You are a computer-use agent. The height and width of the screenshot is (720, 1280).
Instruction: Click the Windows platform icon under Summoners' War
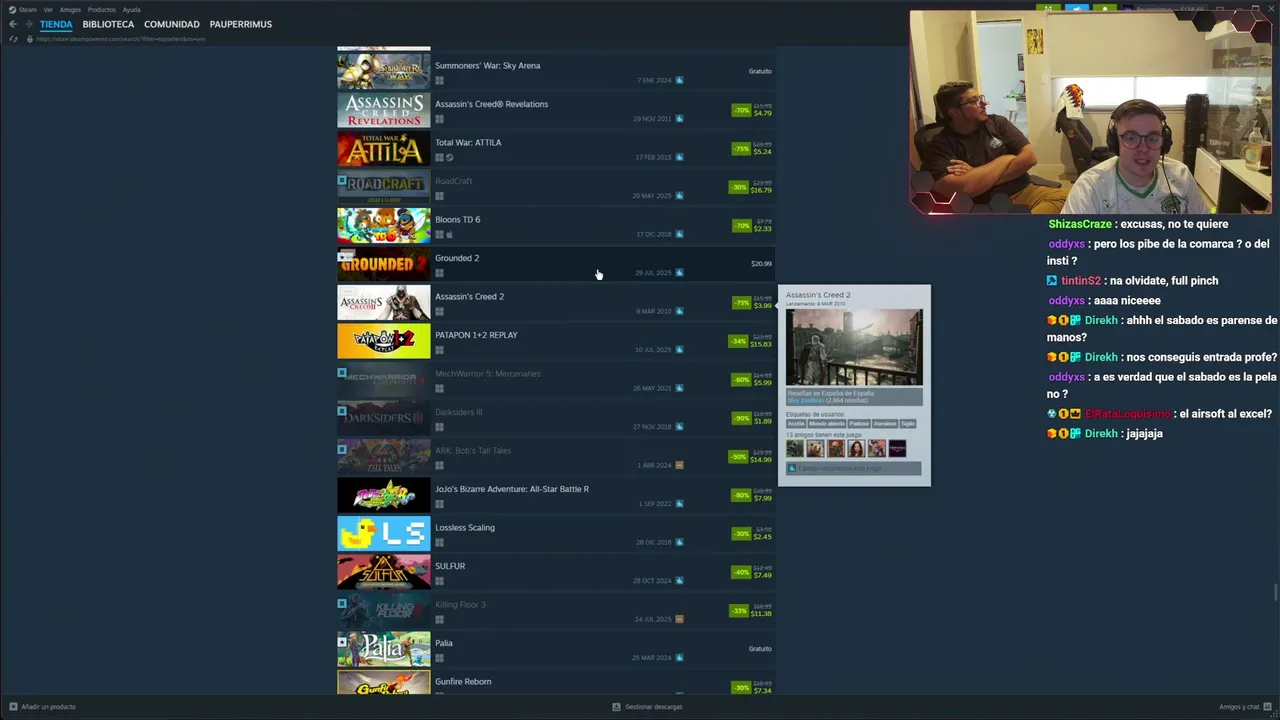[439, 80]
